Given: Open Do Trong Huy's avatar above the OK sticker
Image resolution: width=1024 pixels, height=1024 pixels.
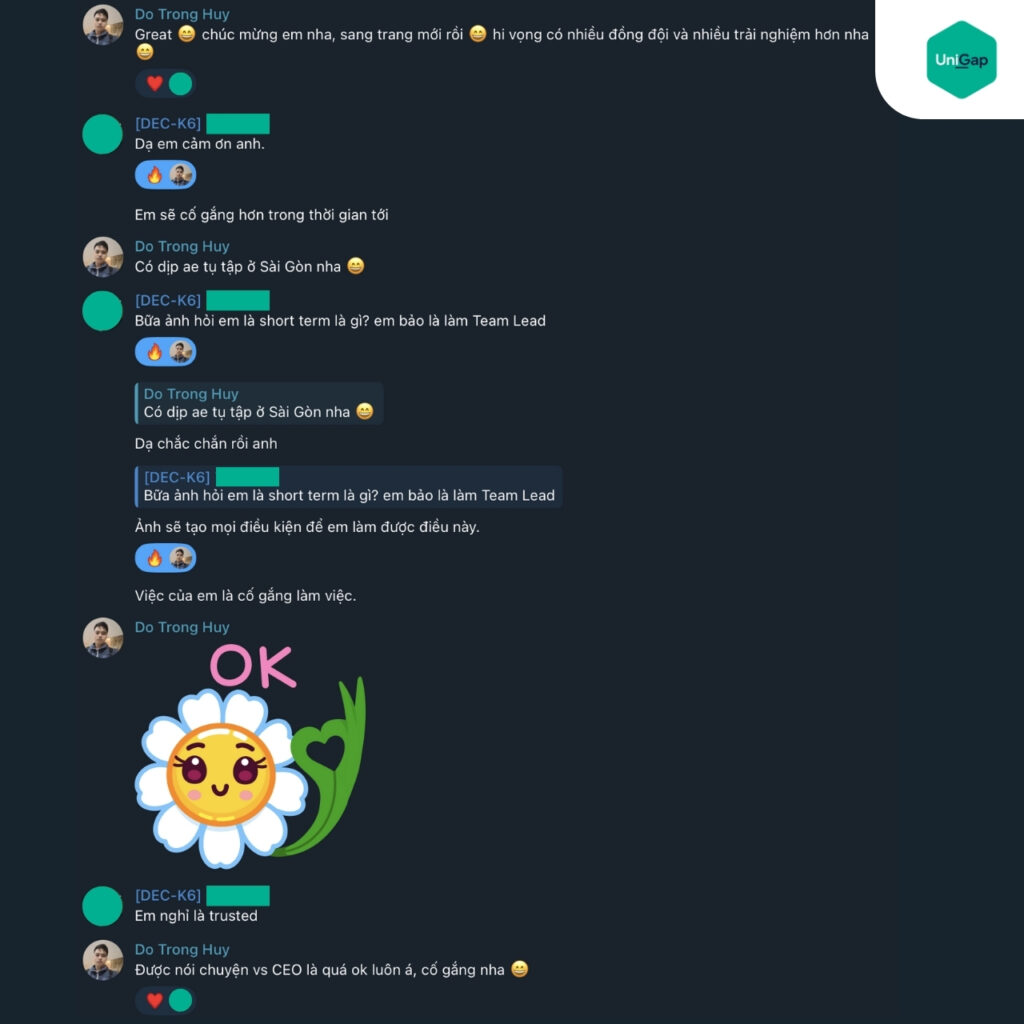Looking at the screenshot, I should (103, 637).
